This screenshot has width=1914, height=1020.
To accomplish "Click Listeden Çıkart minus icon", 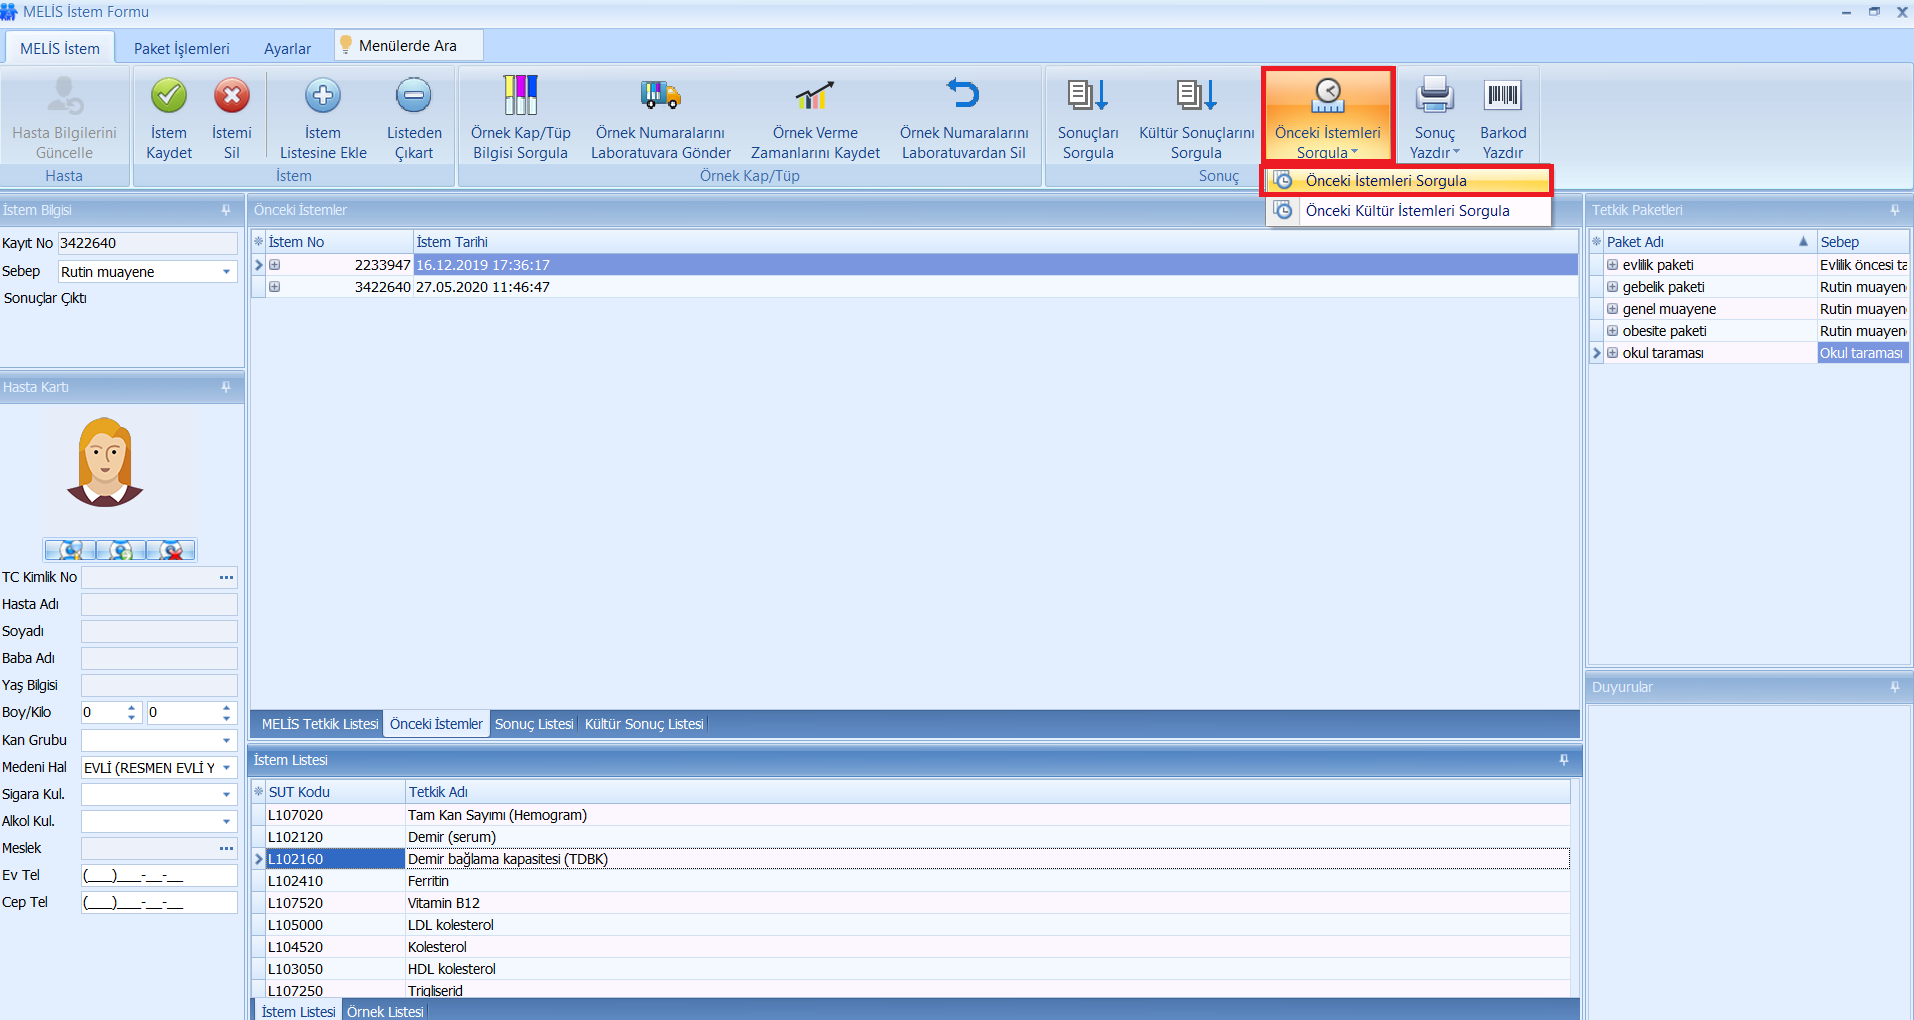I will point(414,96).
